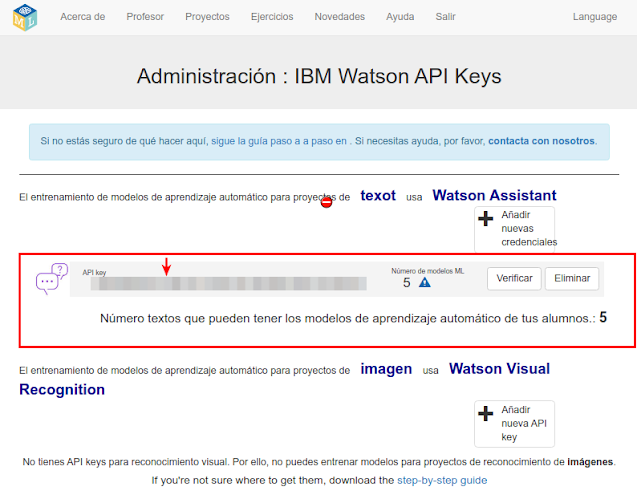Add a new Visual Recognition API key
637x499 pixels.
tap(514, 424)
